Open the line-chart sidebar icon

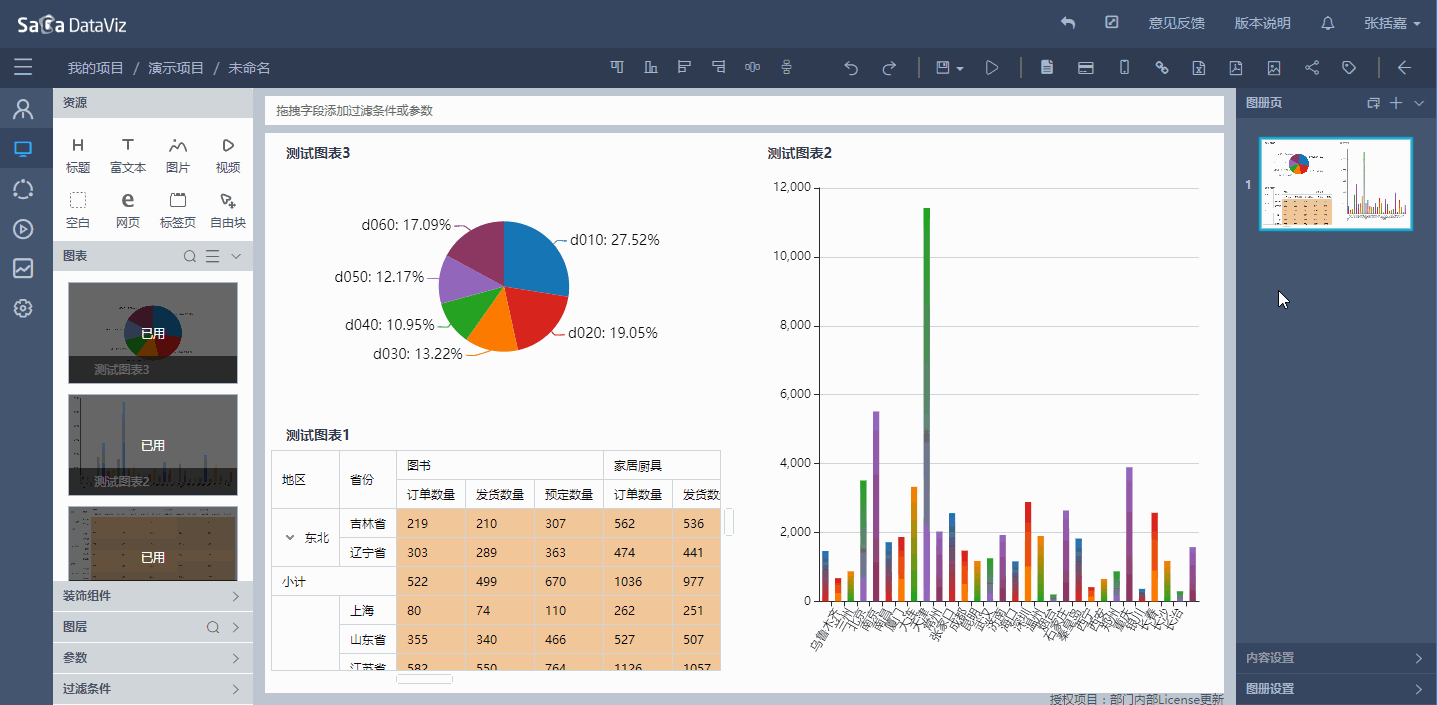click(x=23, y=268)
